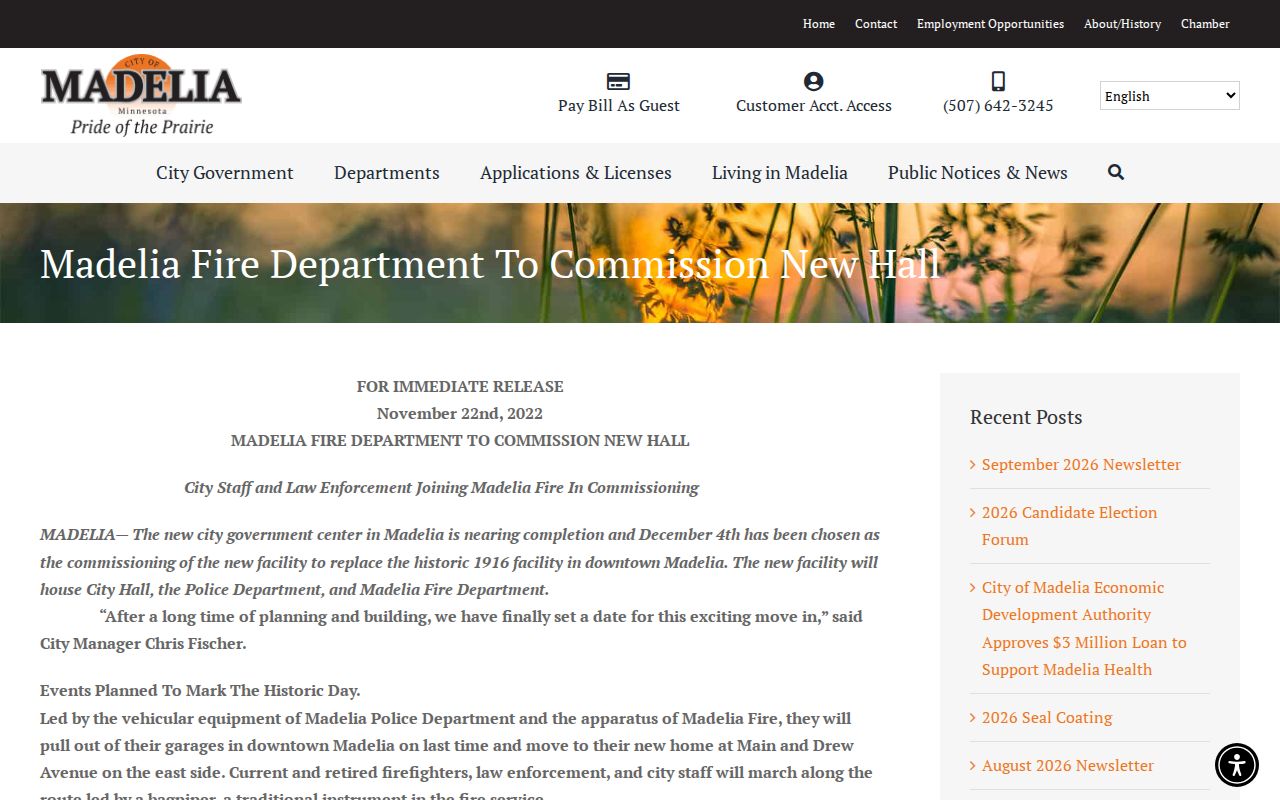Open Public Notices & News menu
1280x800 pixels.
coord(978,173)
